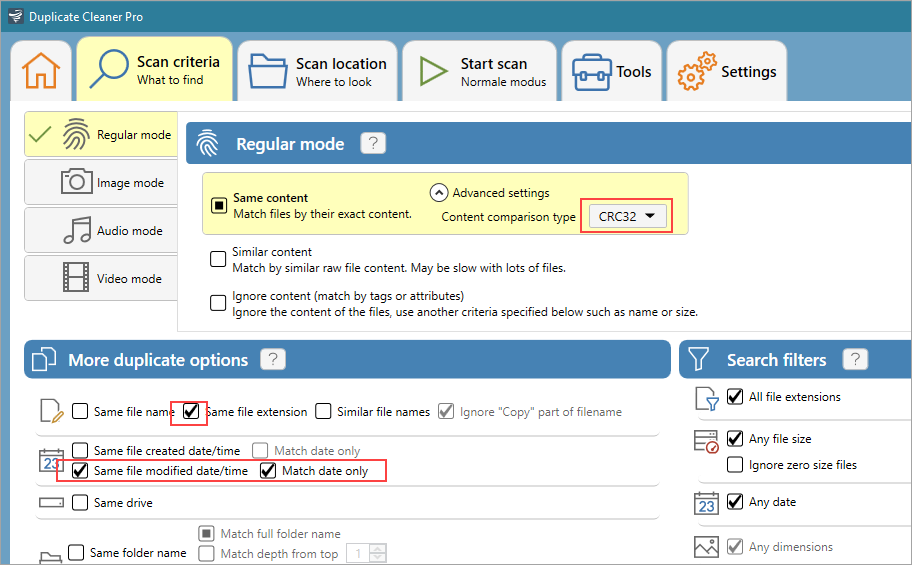Viewport: 912px width, 565px height.
Task: Open help icon next to Search filters
Action: coord(855,360)
